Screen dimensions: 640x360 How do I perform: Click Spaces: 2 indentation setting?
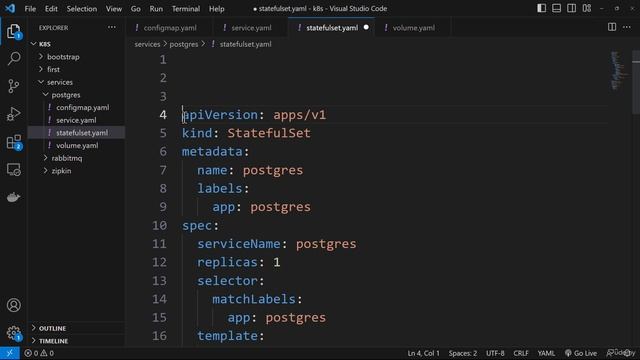click(x=463, y=353)
